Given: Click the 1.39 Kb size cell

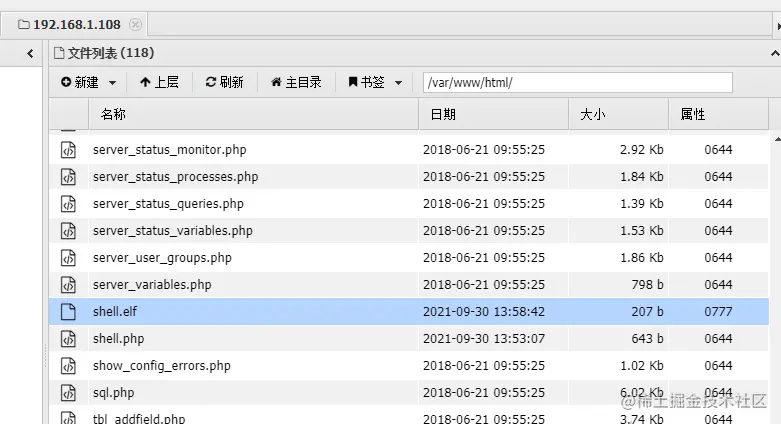Looking at the screenshot, I should click(x=642, y=204).
